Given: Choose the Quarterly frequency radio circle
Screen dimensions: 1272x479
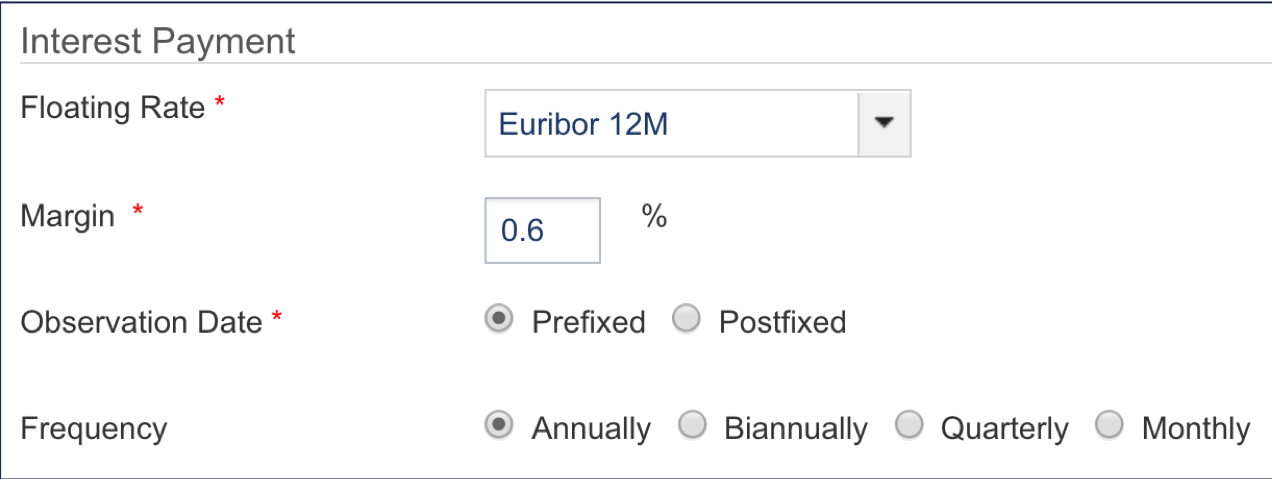Looking at the screenshot, I should pyautogui.click(x=908, y=427).
